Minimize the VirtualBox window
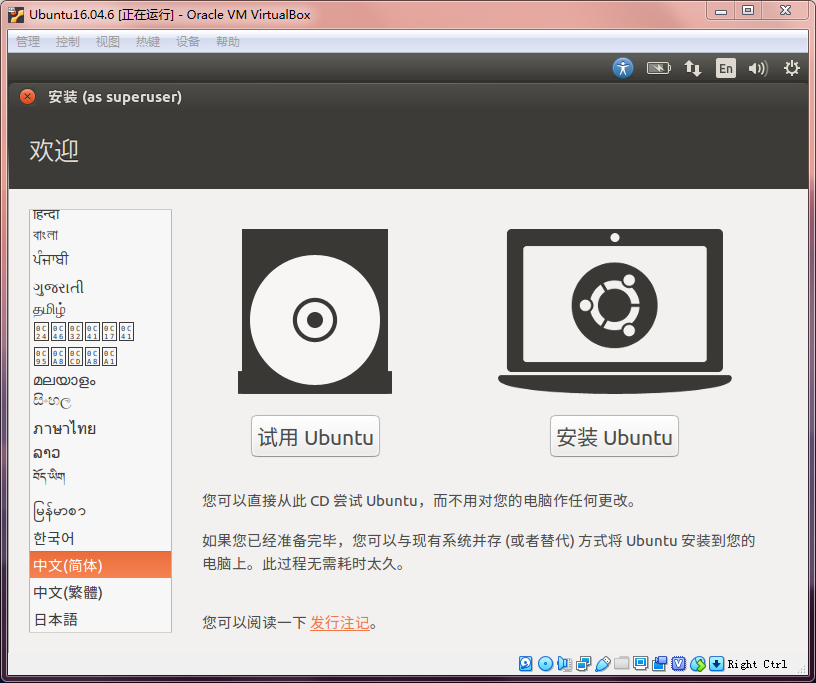This screenshot has width=816, height=683. 721,11
